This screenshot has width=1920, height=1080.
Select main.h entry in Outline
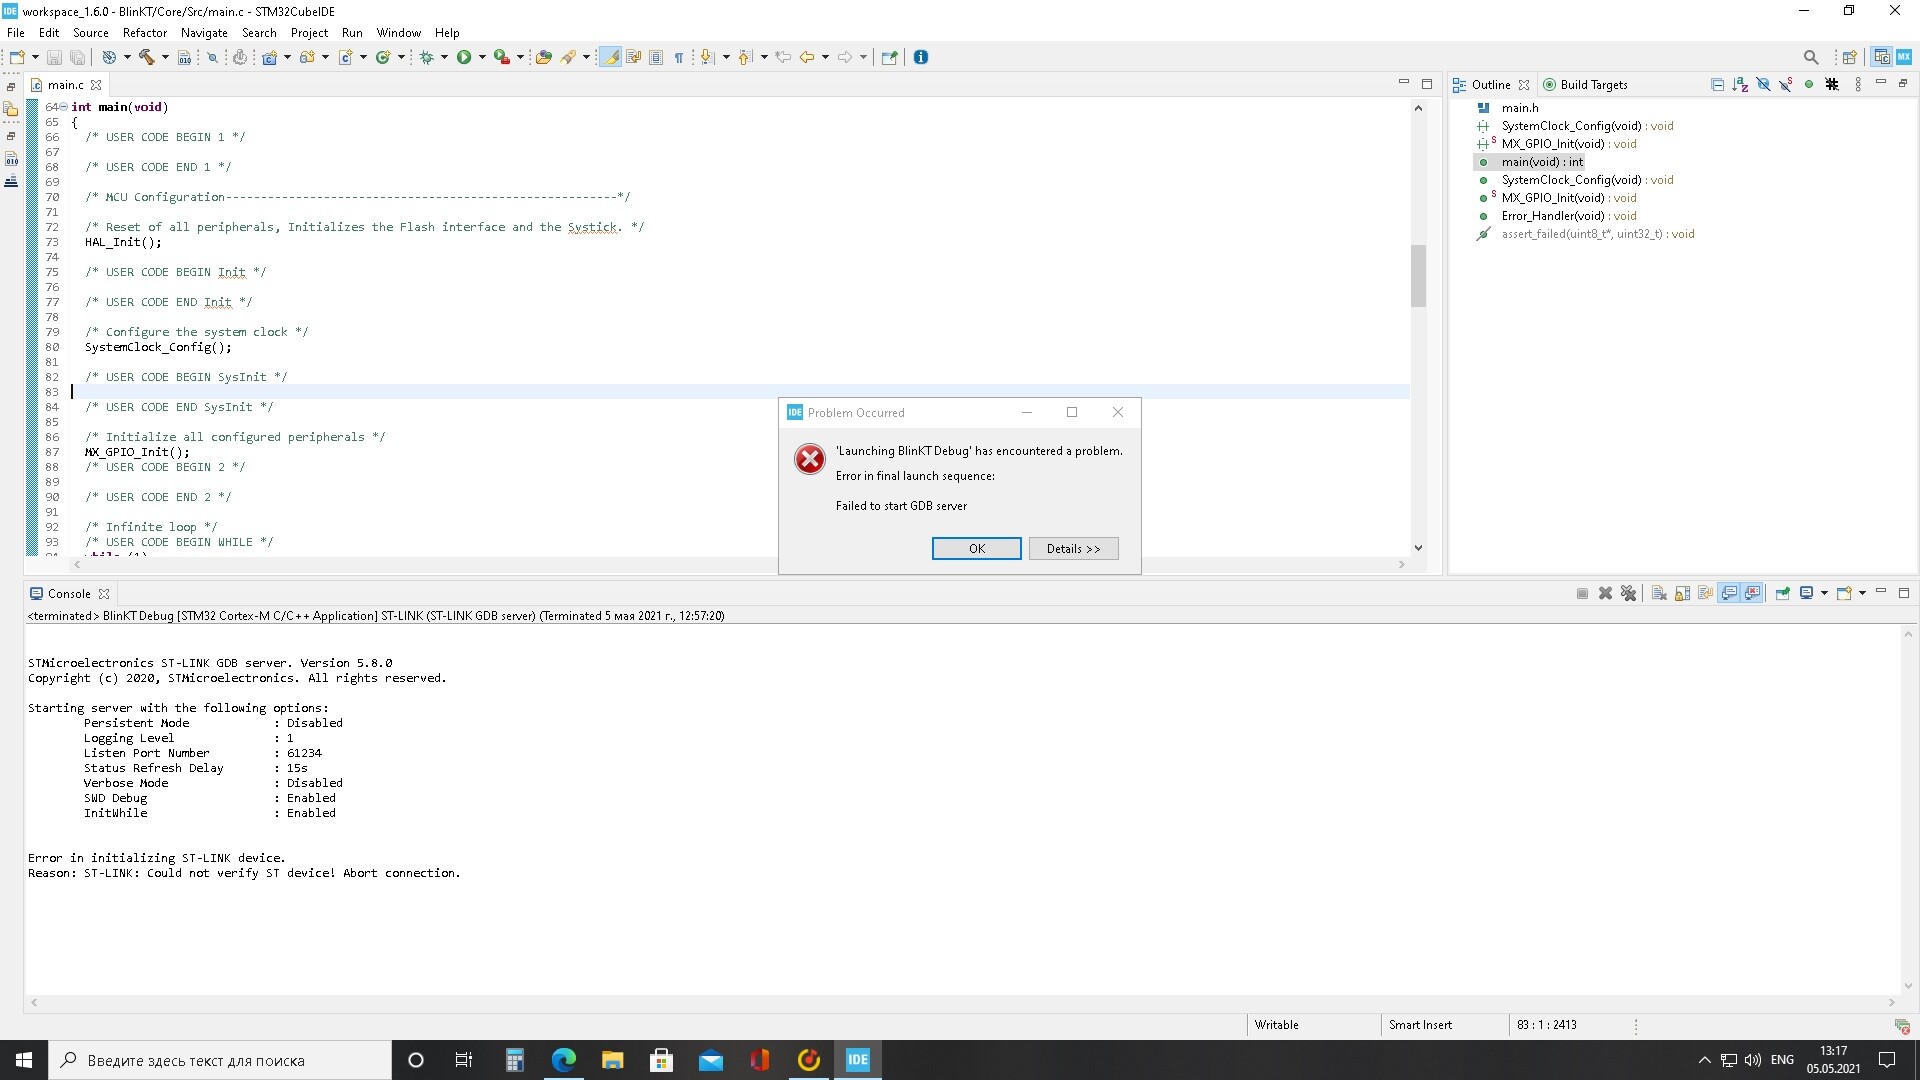tap(1519, 108)
